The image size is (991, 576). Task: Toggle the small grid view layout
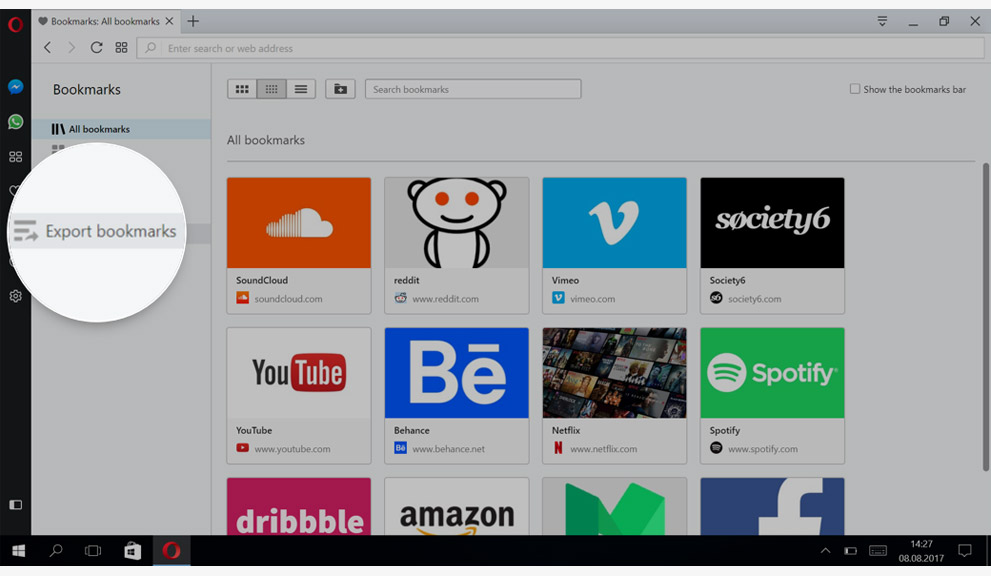pyautogui.click(x=271, y=89)
